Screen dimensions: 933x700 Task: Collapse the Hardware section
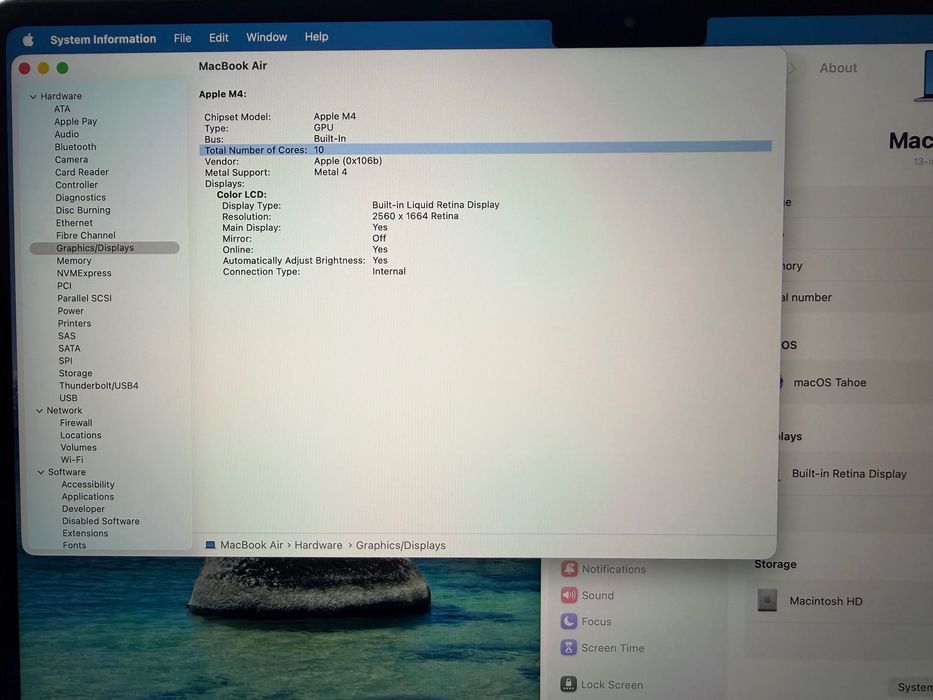click(33, 96)
